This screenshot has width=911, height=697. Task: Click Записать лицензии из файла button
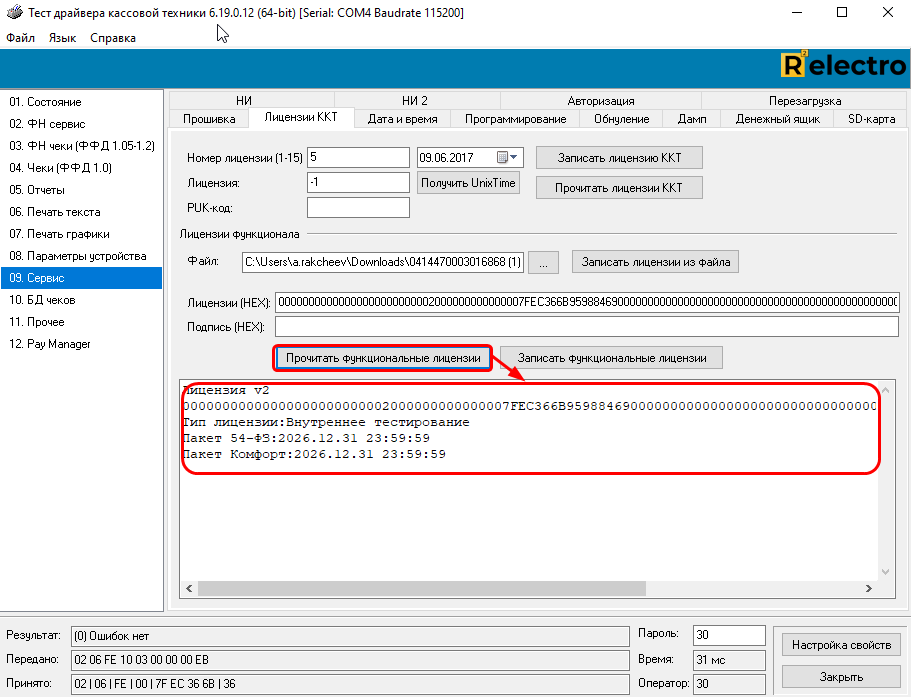click(x=655, y=262)
